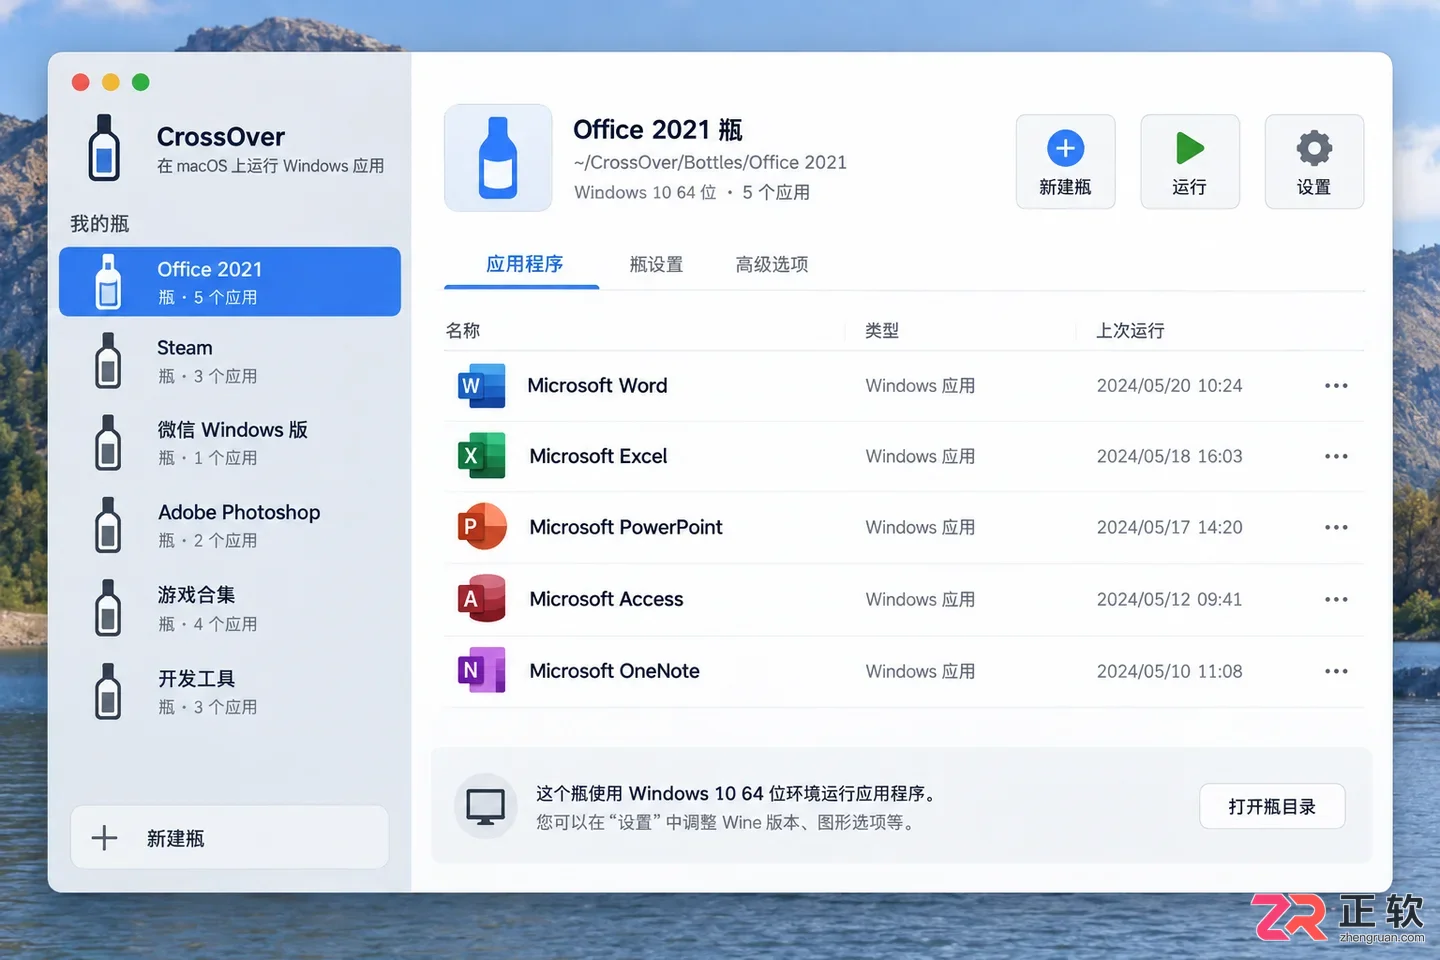
Task: Click date 2024/05/17 14:20
Action: tap(1169, 527)
